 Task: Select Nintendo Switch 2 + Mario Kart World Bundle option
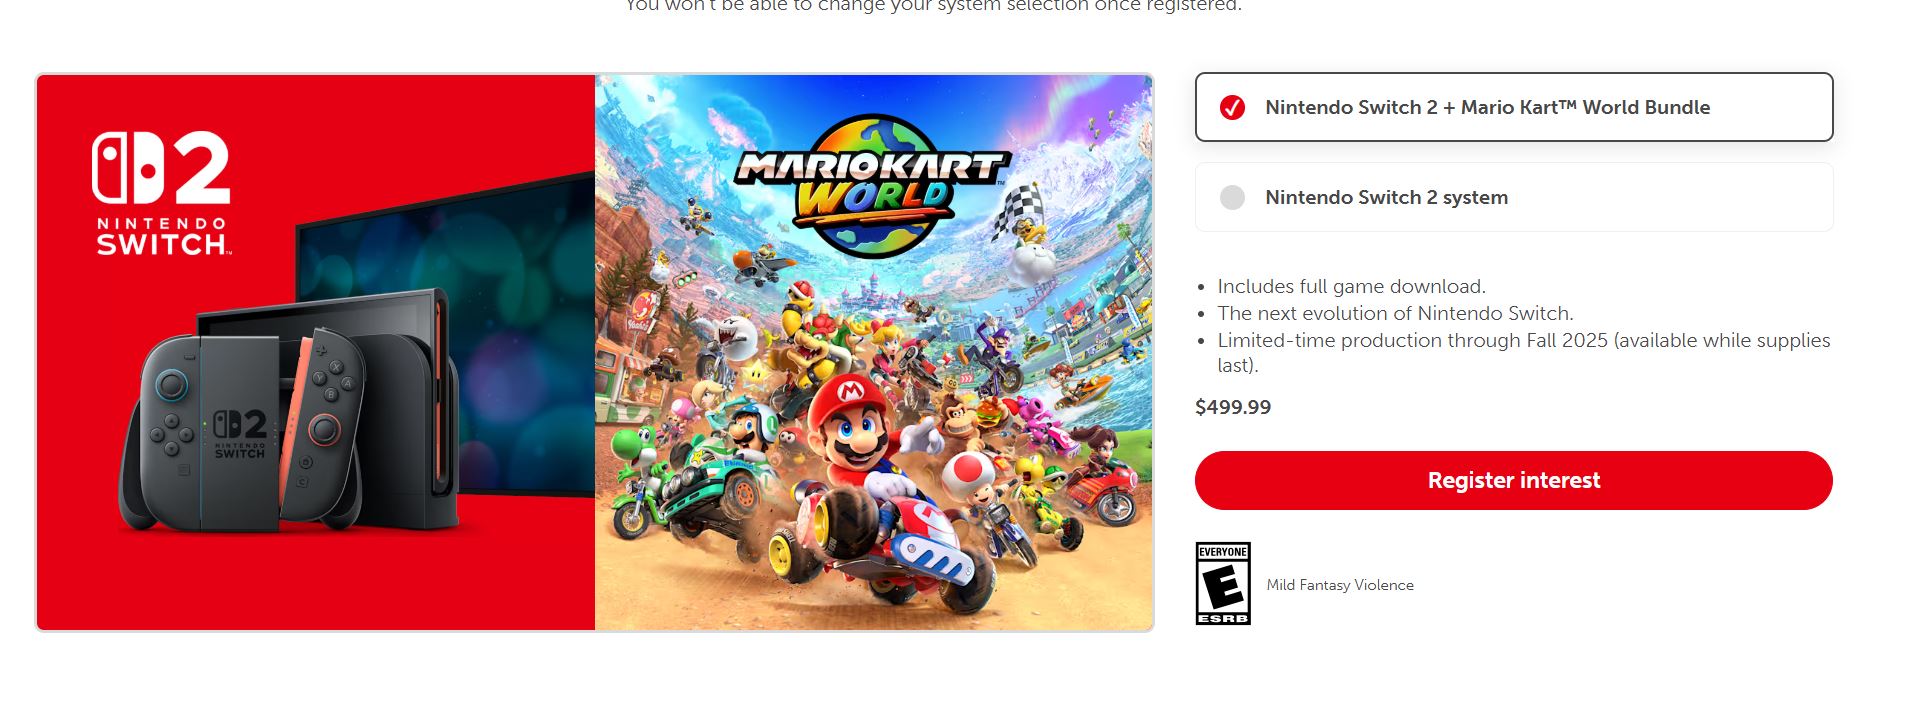pos(1514,107)
